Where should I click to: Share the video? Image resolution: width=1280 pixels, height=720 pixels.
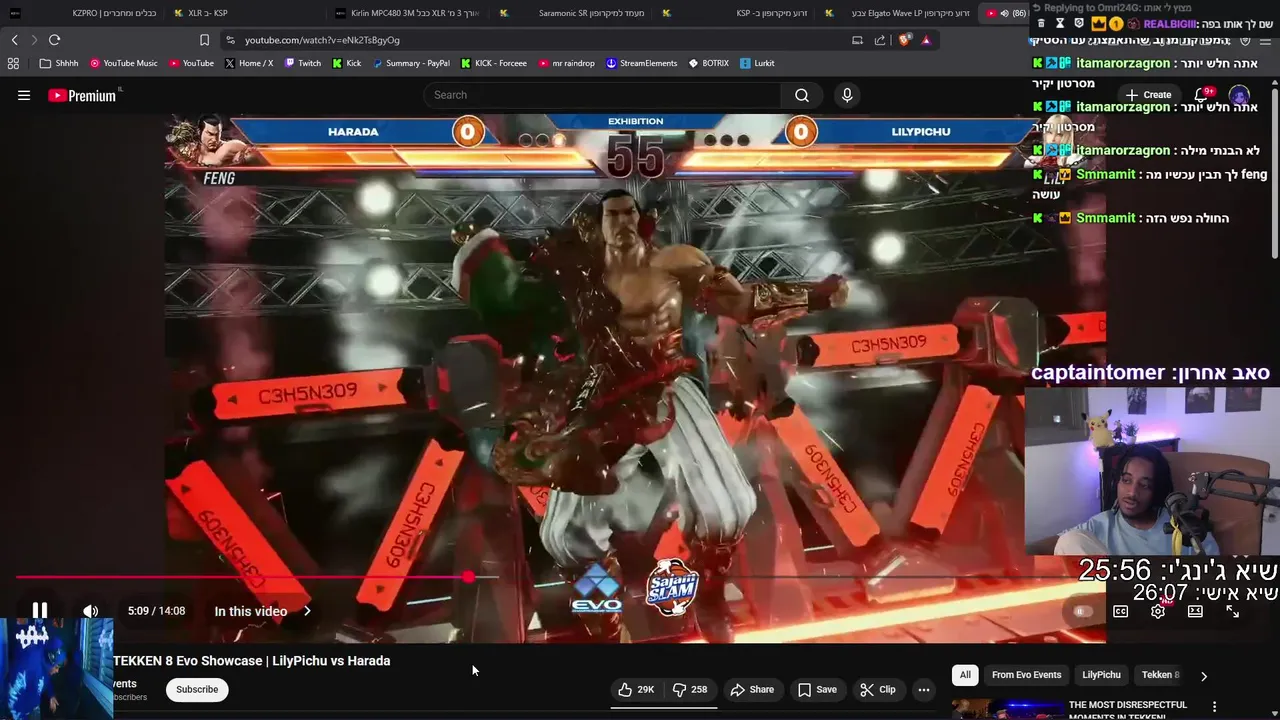(752, 689)
